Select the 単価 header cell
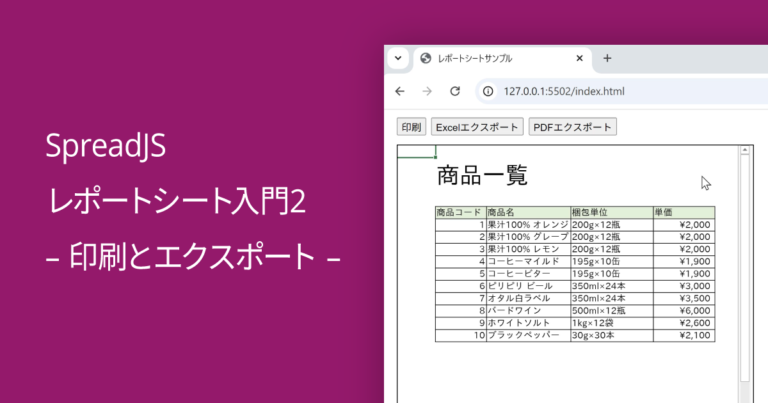 click(x=684, y=213)
